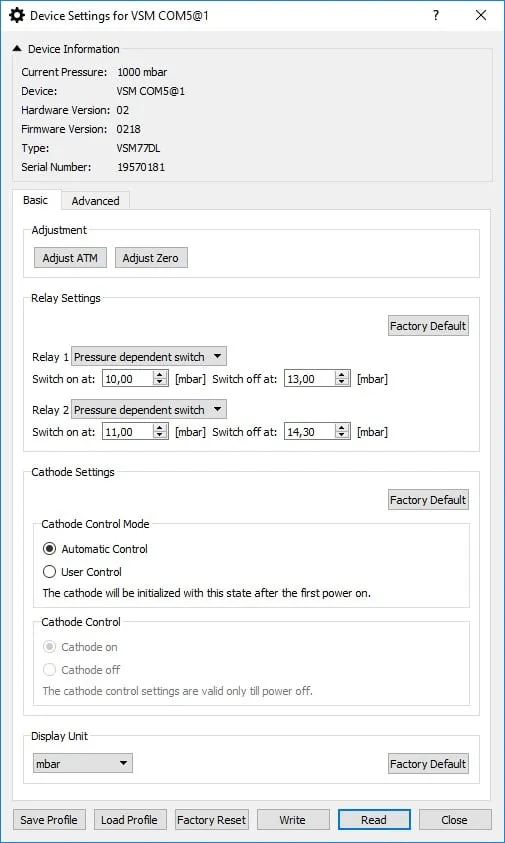The height and width of the screenshot is (843, 505).
Task: Select the Cathode off radio button
Action: click(49, 670)
